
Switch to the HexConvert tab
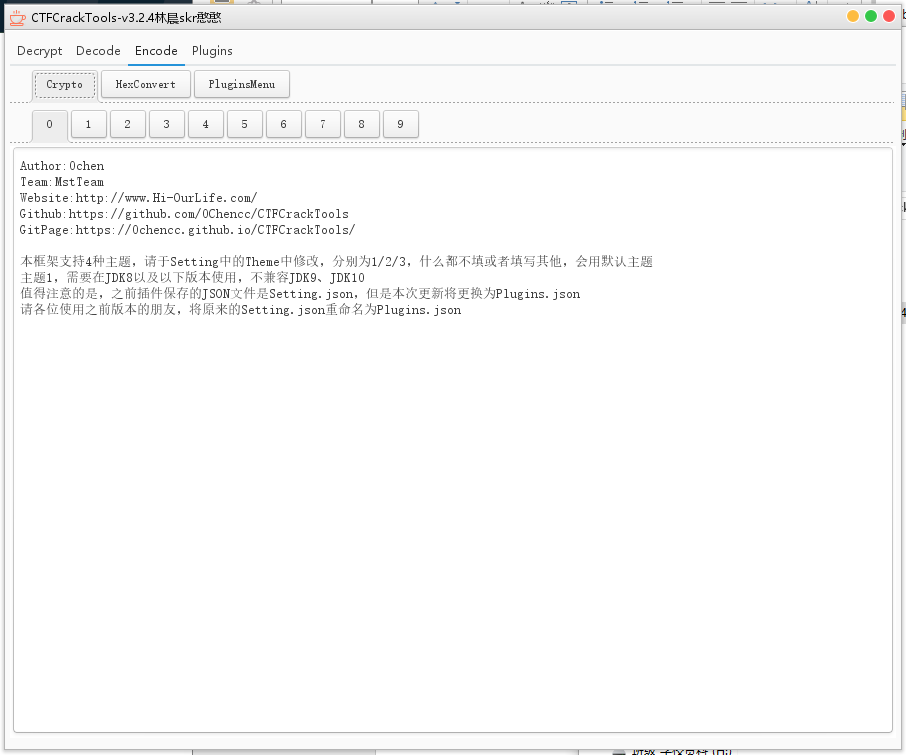point(146,84)
